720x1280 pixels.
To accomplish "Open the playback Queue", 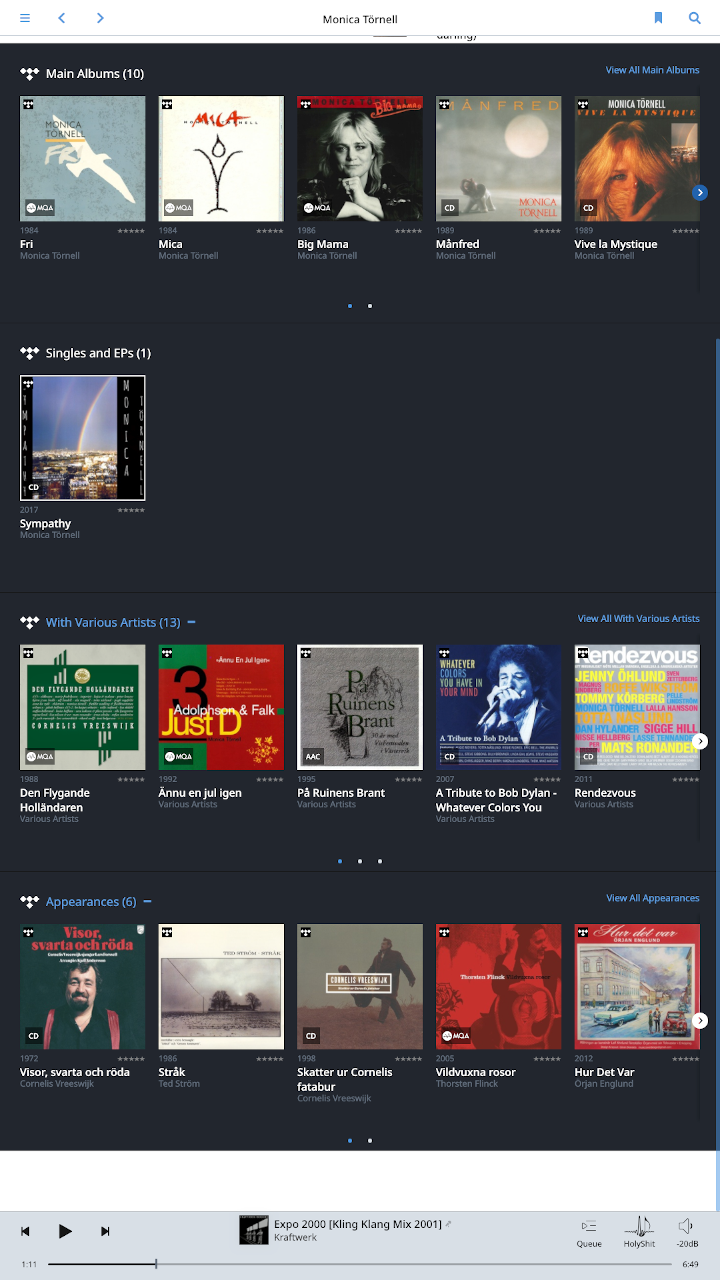I will 589,1231.
